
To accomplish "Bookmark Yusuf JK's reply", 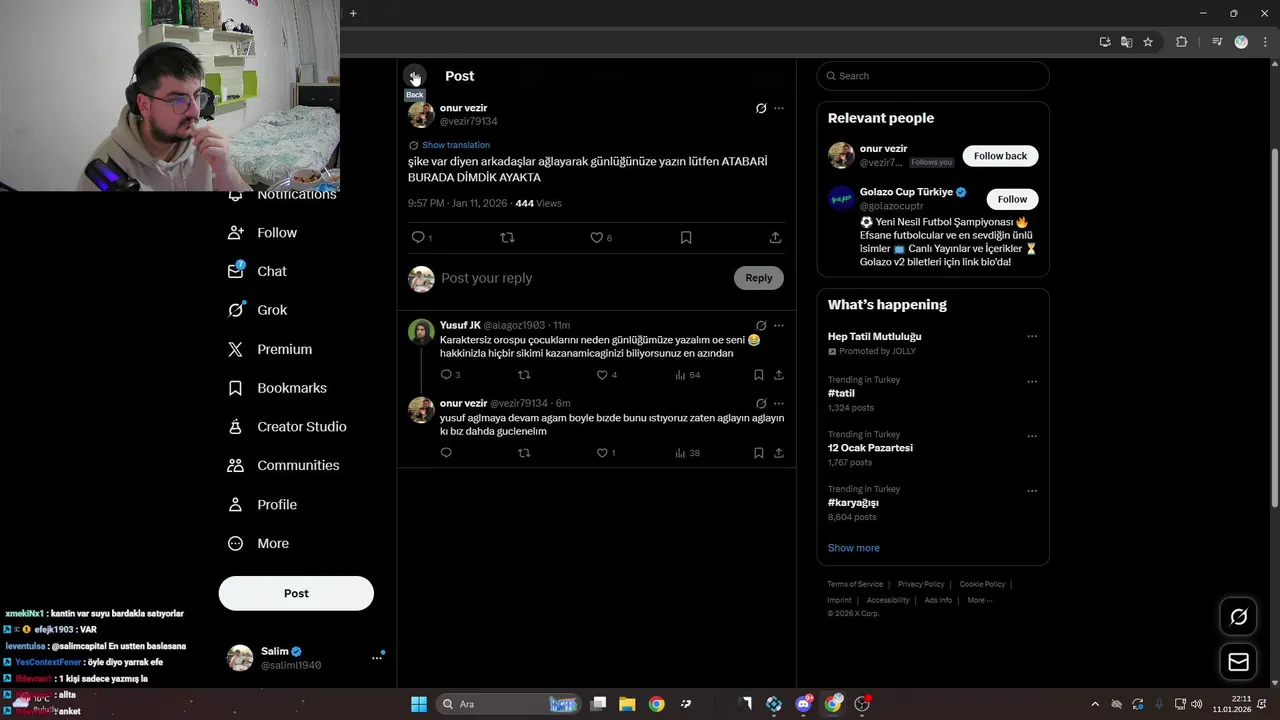I will tap(759, 375).
